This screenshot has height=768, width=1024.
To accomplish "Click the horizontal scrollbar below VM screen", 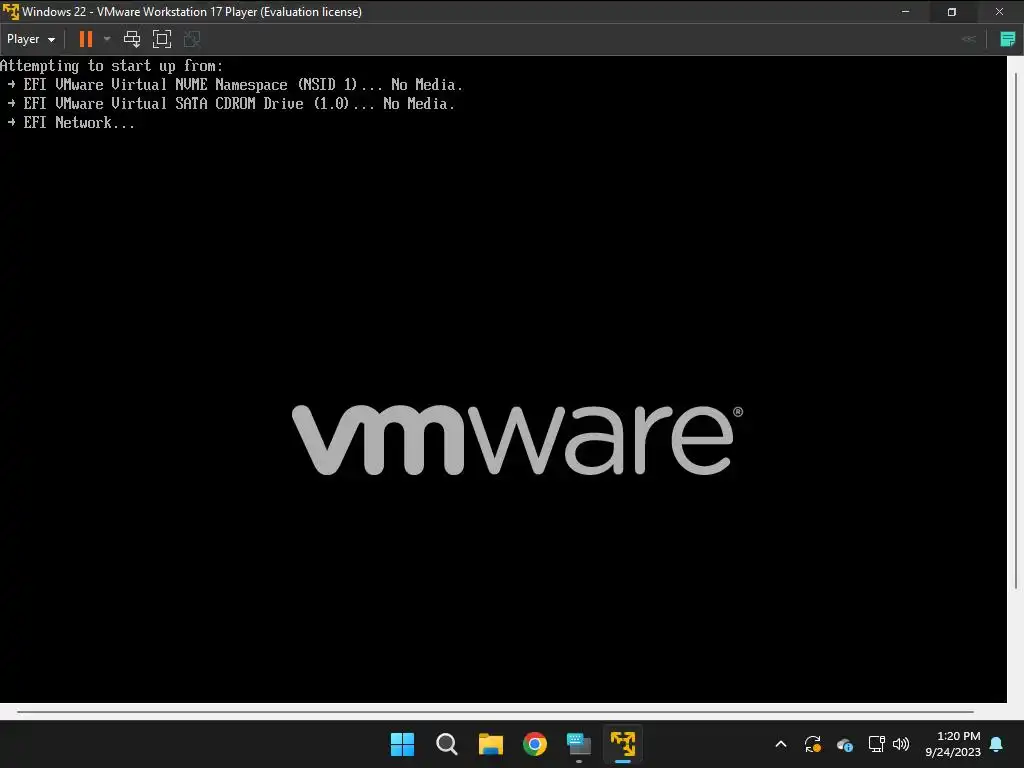I will coord(495,712).
